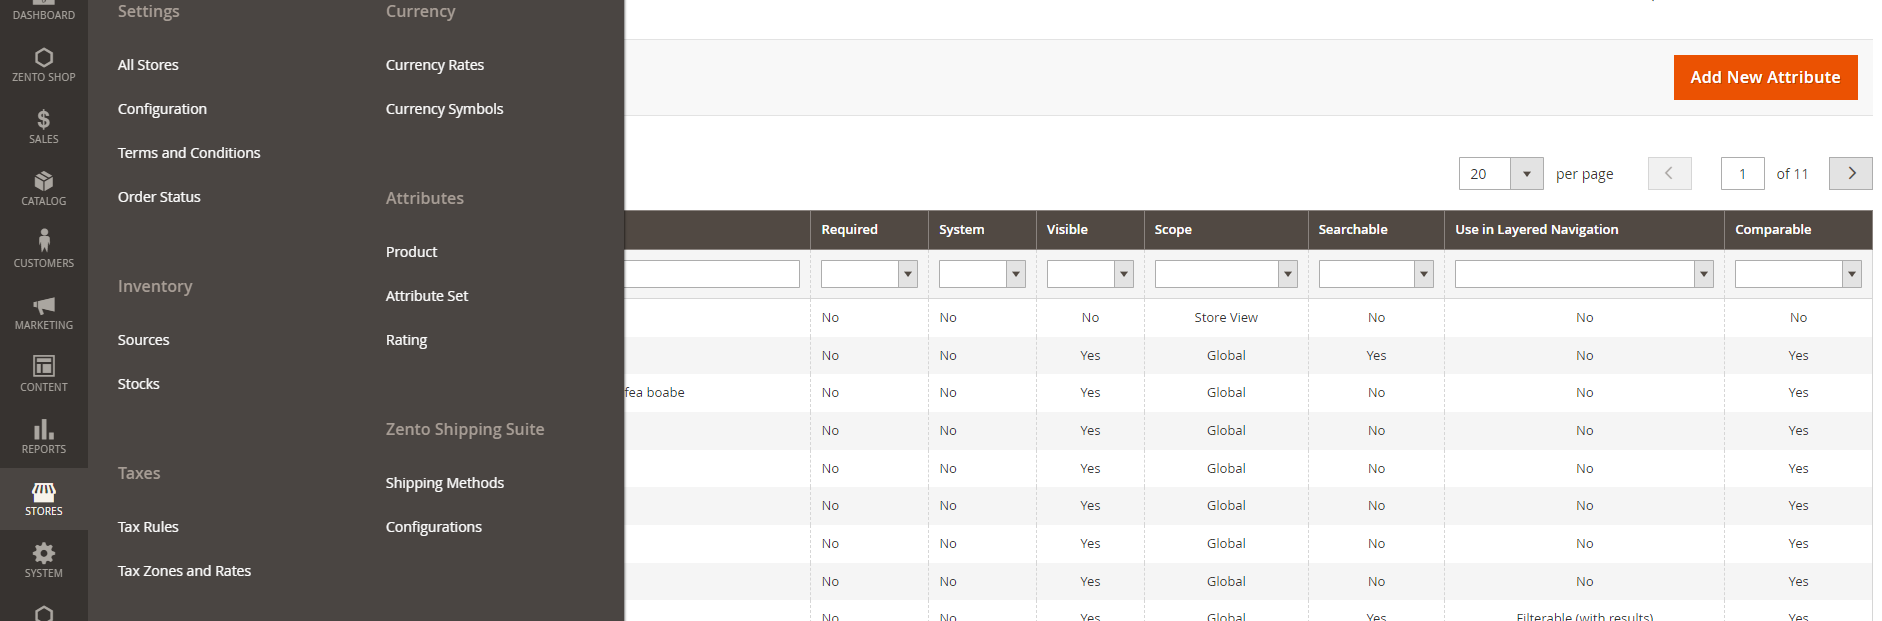Open Currency Symbols menu item
The image size is (1882, 621).
point(445,109)
